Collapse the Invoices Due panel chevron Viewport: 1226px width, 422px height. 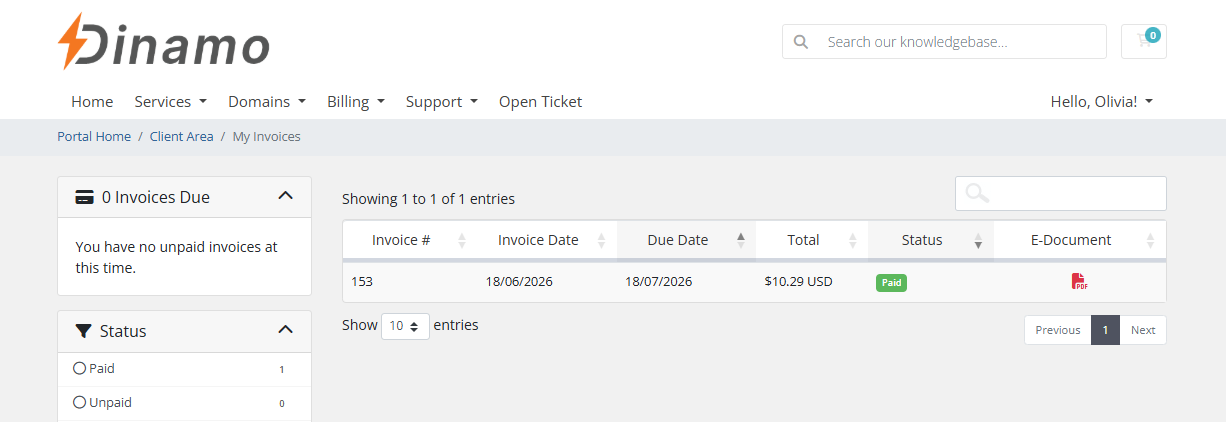tap(285, 196)
